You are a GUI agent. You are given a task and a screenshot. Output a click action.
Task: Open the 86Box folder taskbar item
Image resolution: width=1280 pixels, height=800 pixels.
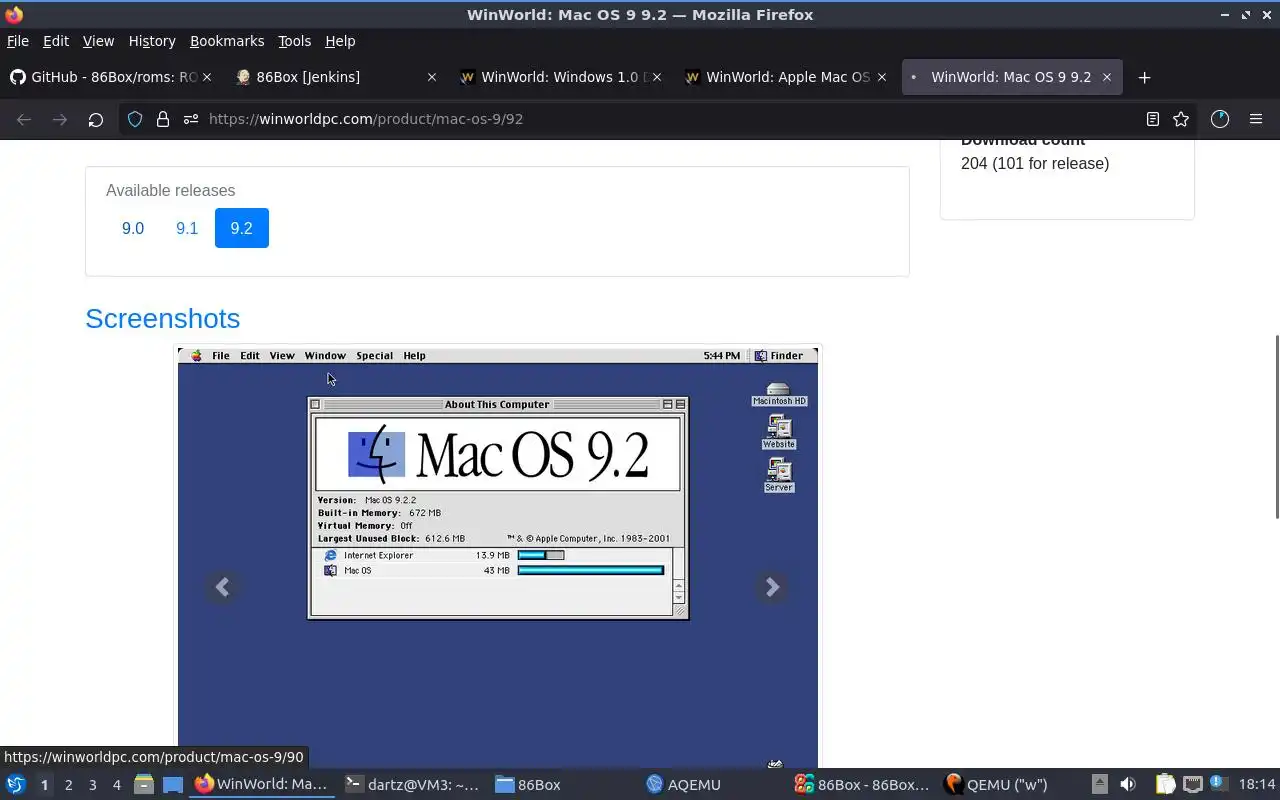(x=563, y=785)
